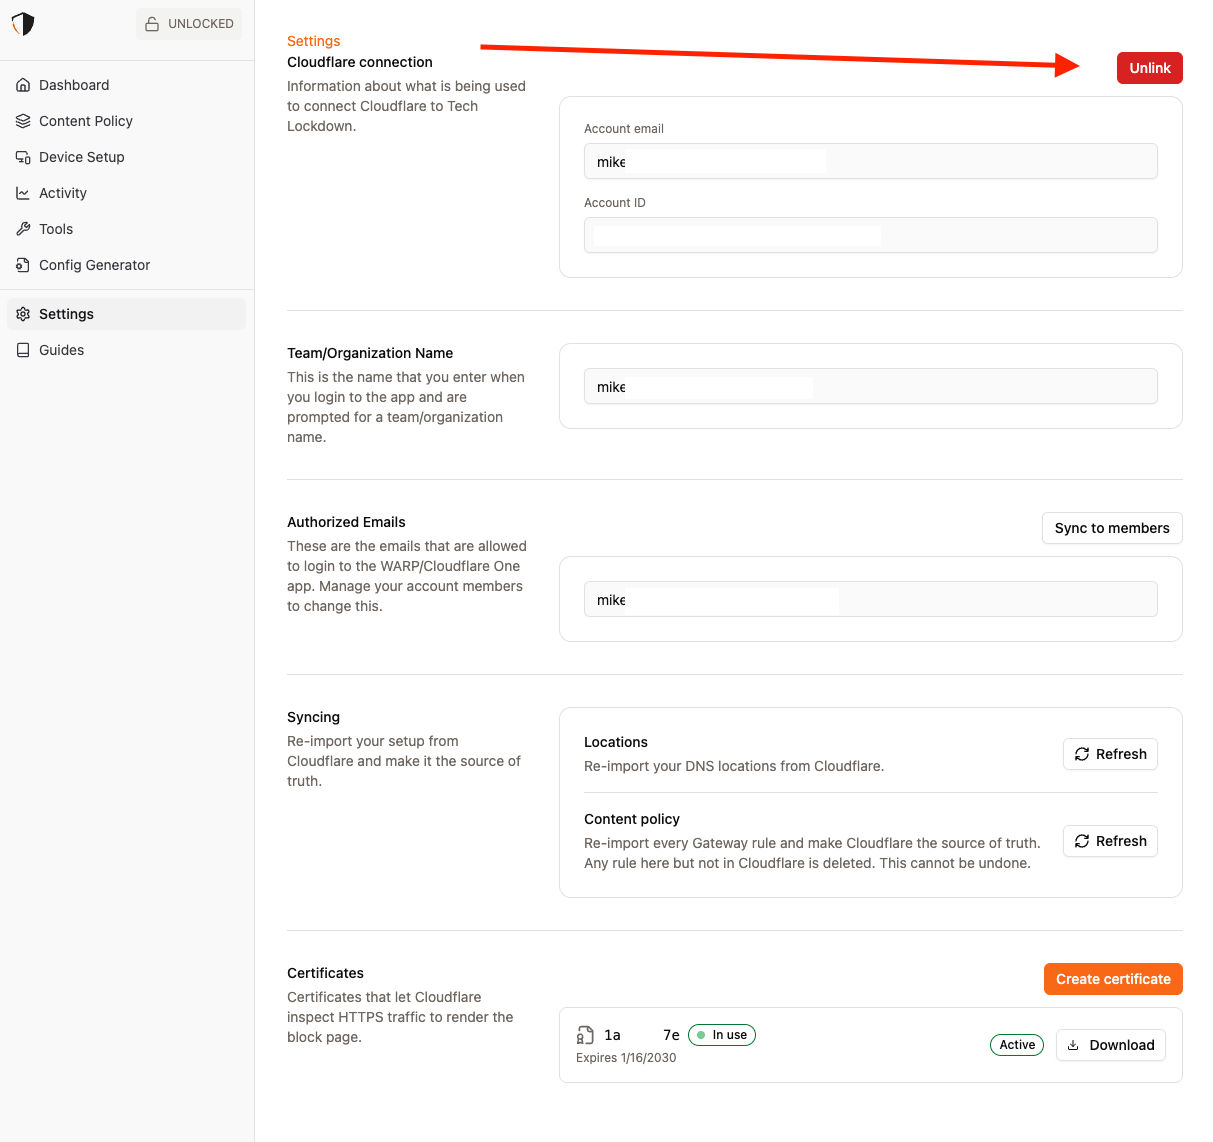Go to Content Policy
The image size is (1213, 1142).
126,121
